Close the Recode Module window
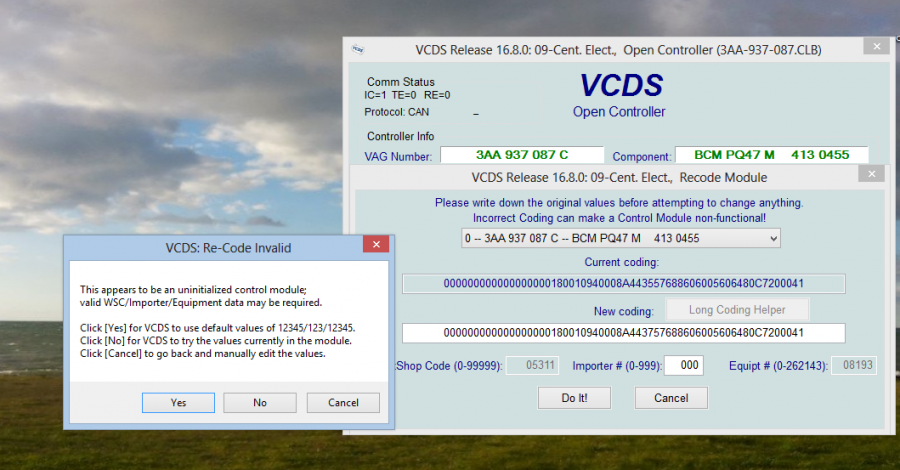Viewport: 900px width, 470px height. click(x=872, y=174)
